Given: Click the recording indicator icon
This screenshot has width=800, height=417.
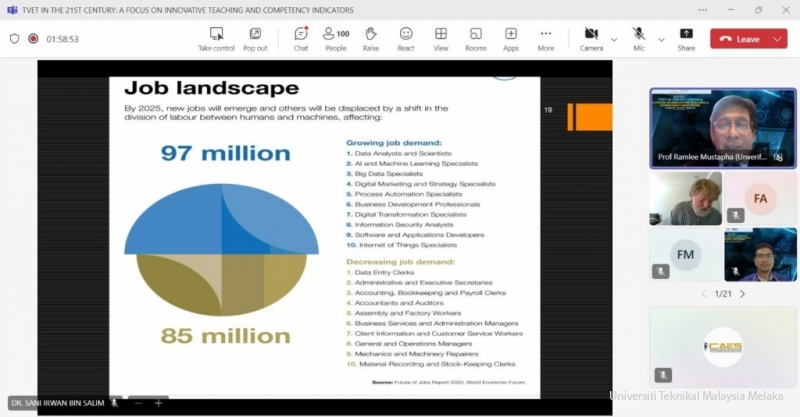Looking at the screenshot, I should click(x=33, y=39).
